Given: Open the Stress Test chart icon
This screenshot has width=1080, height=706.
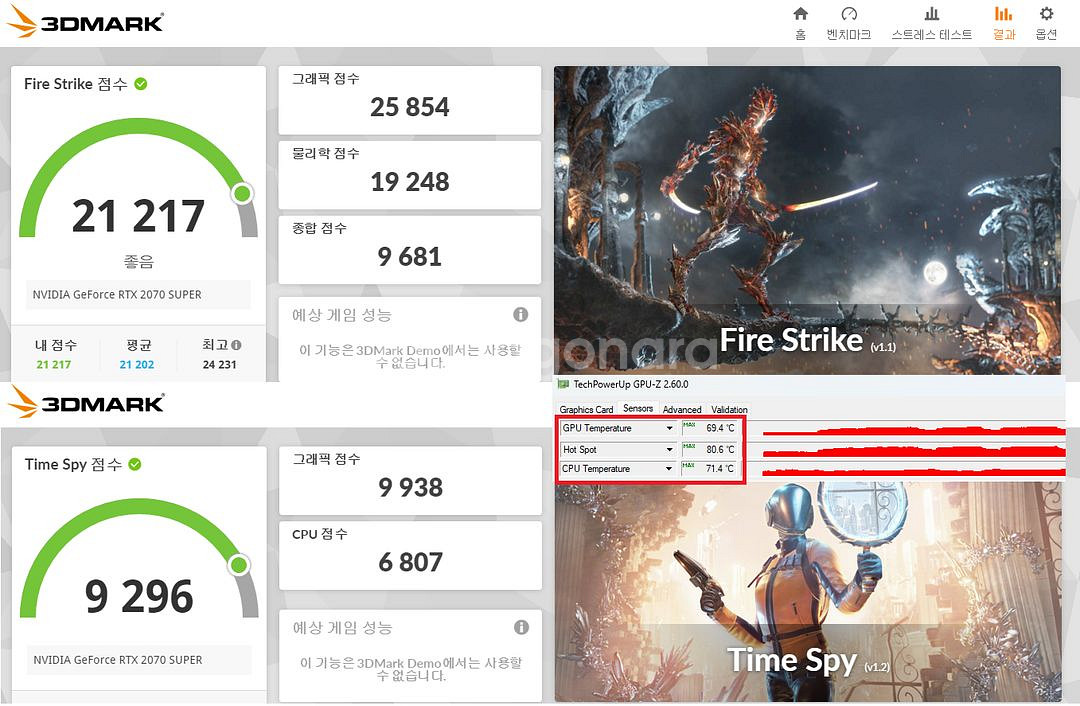Looking at the screenshot, I should pyautogui.click(x=931, y=14).
